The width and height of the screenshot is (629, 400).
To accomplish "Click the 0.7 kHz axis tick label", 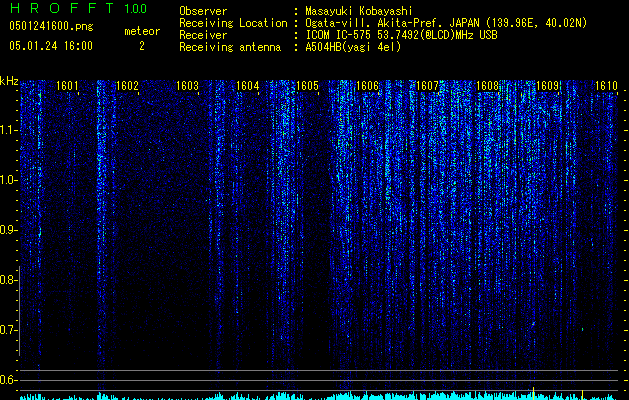I will pyautogui.click(x=8, y=330).
